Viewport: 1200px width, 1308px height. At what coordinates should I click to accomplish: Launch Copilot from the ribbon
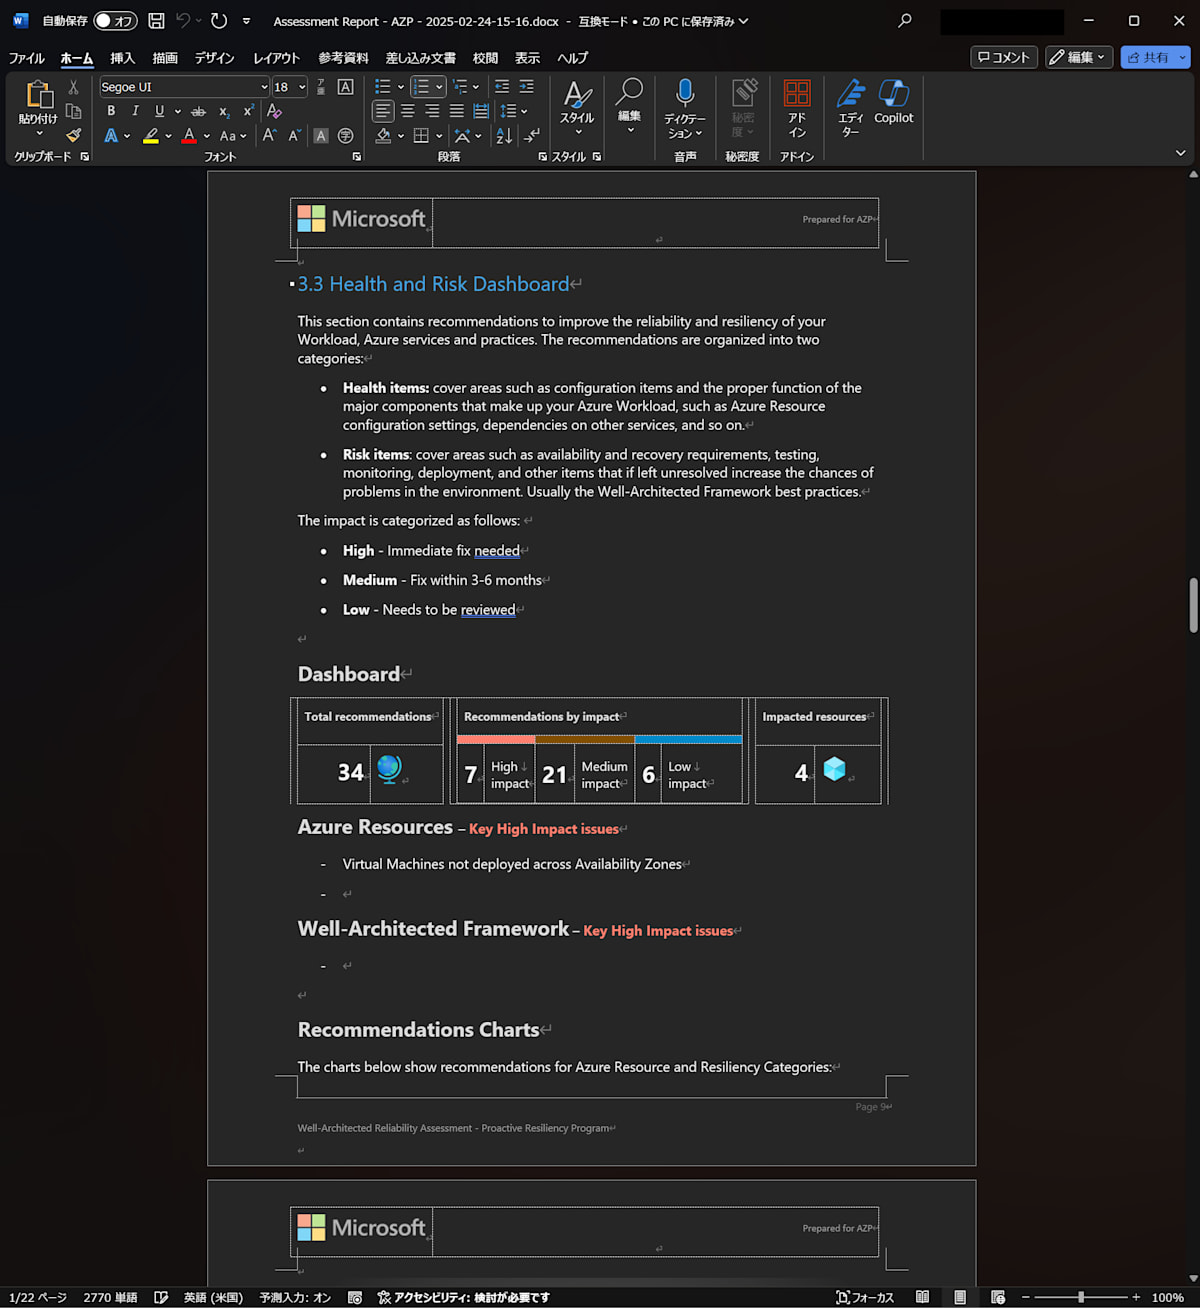pyautogui.click(x=893, y=102)
